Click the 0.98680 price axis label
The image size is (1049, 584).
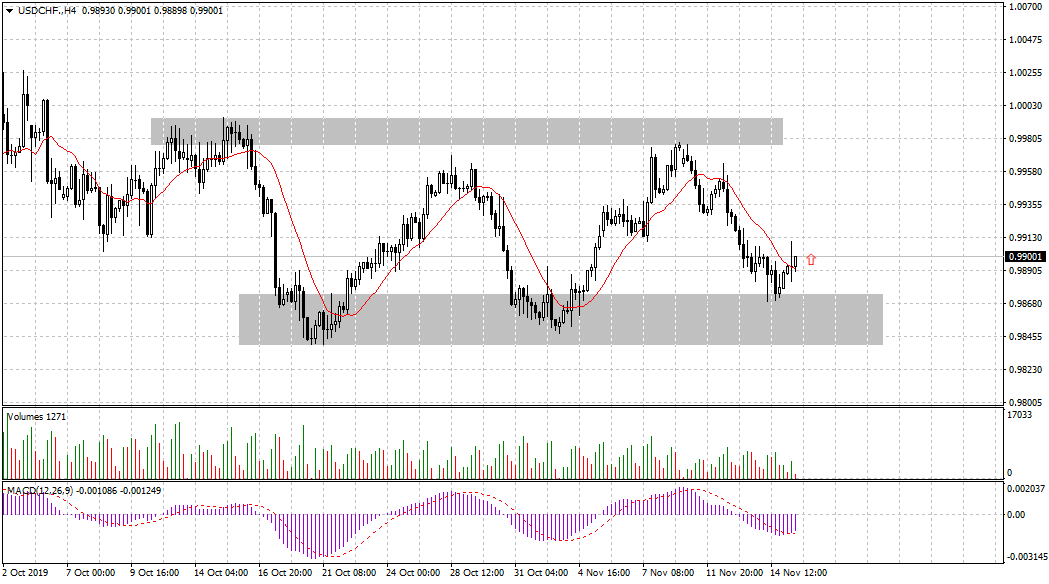pos(1025,304)
